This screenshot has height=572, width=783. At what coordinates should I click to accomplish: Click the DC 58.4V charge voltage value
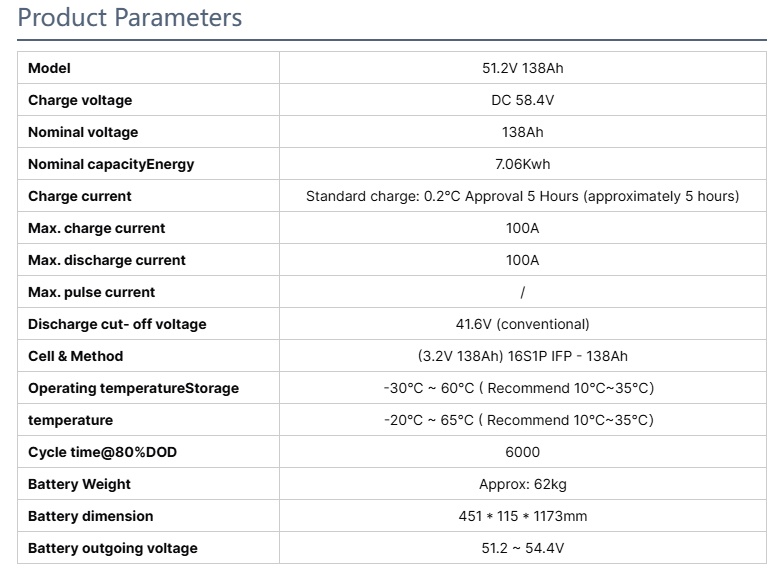522,100
